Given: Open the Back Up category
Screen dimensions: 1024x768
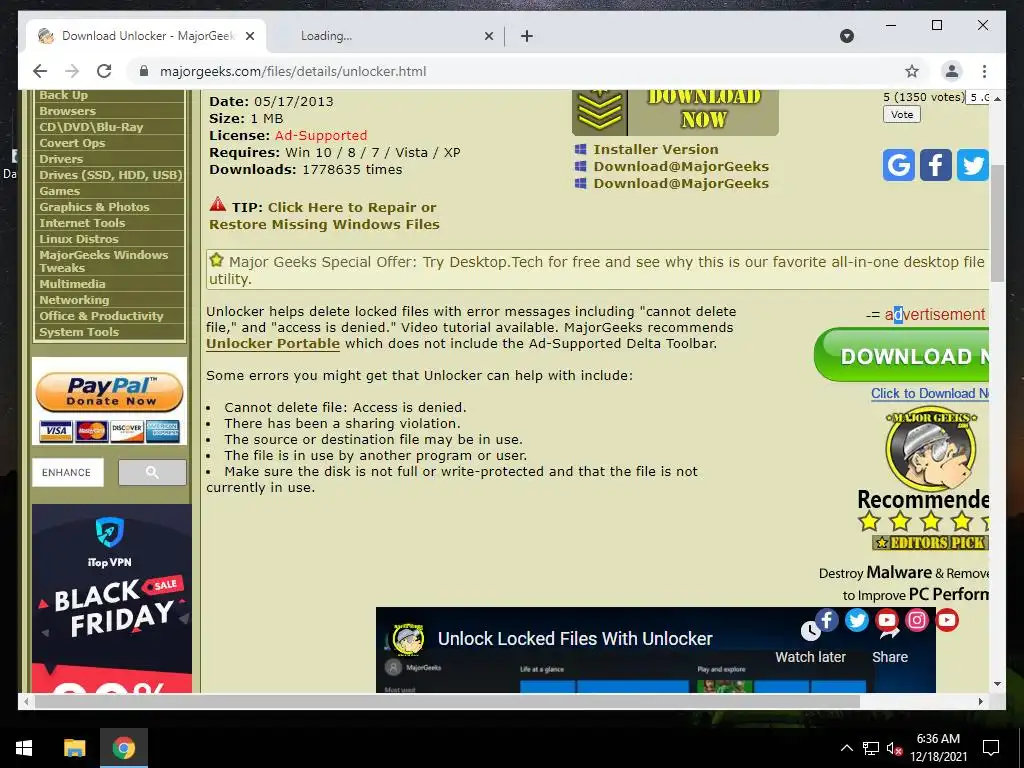Looking at the screenshot, I should click(63, 95).
